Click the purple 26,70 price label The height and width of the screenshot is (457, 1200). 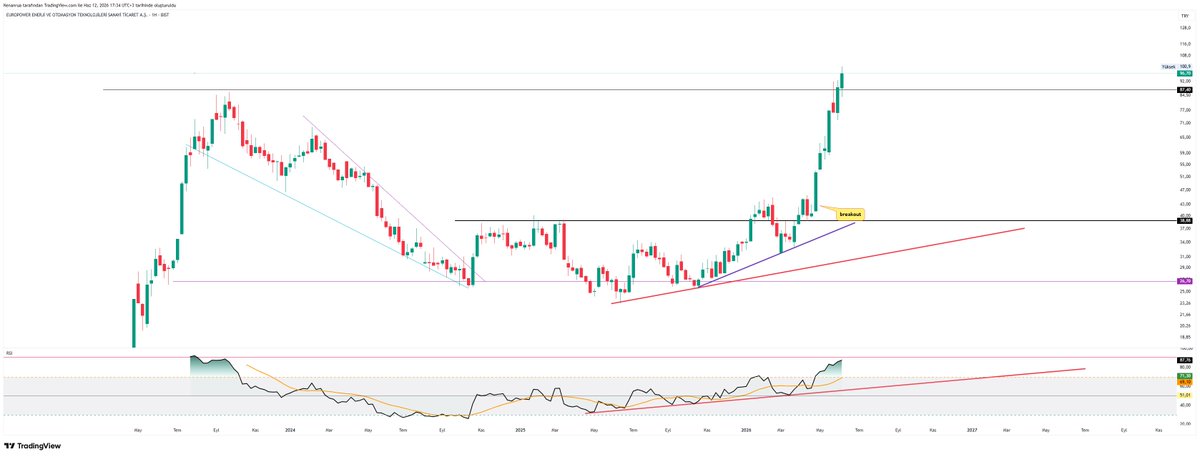[x=1185, y=282]
